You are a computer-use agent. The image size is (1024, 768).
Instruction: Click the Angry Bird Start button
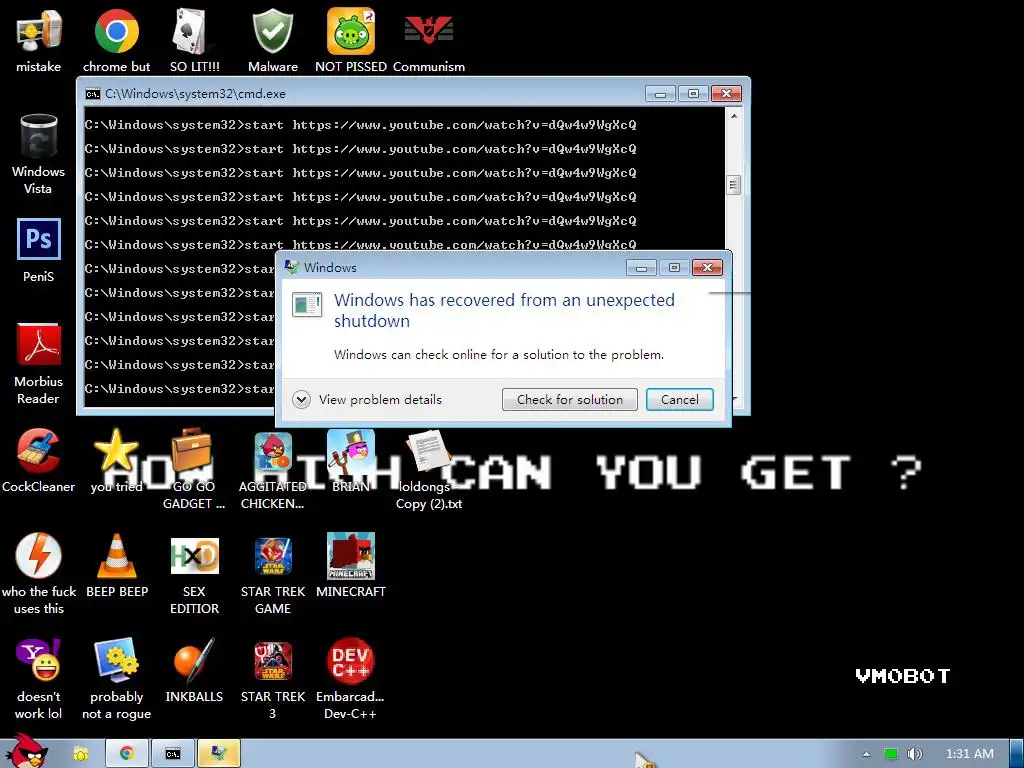(x=26, y=751)
